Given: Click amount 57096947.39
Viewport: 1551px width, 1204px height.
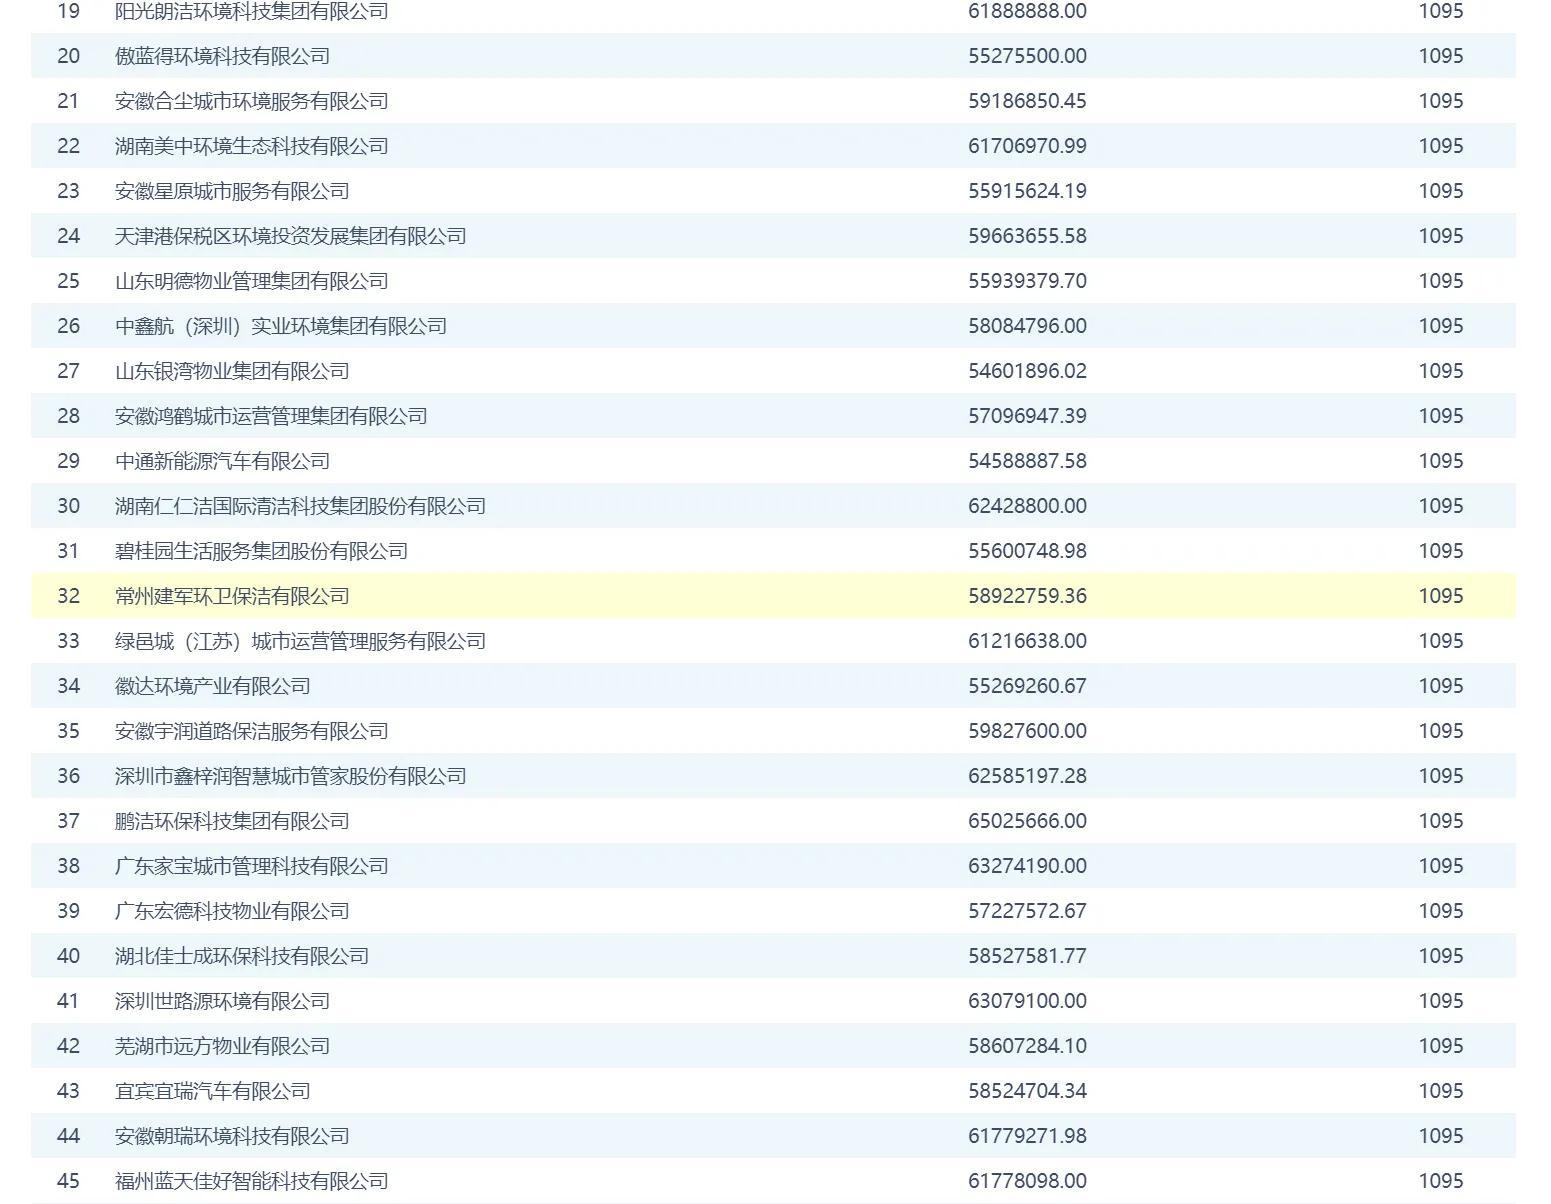Looking at the screenshot, I should (x=1027, y=416).
